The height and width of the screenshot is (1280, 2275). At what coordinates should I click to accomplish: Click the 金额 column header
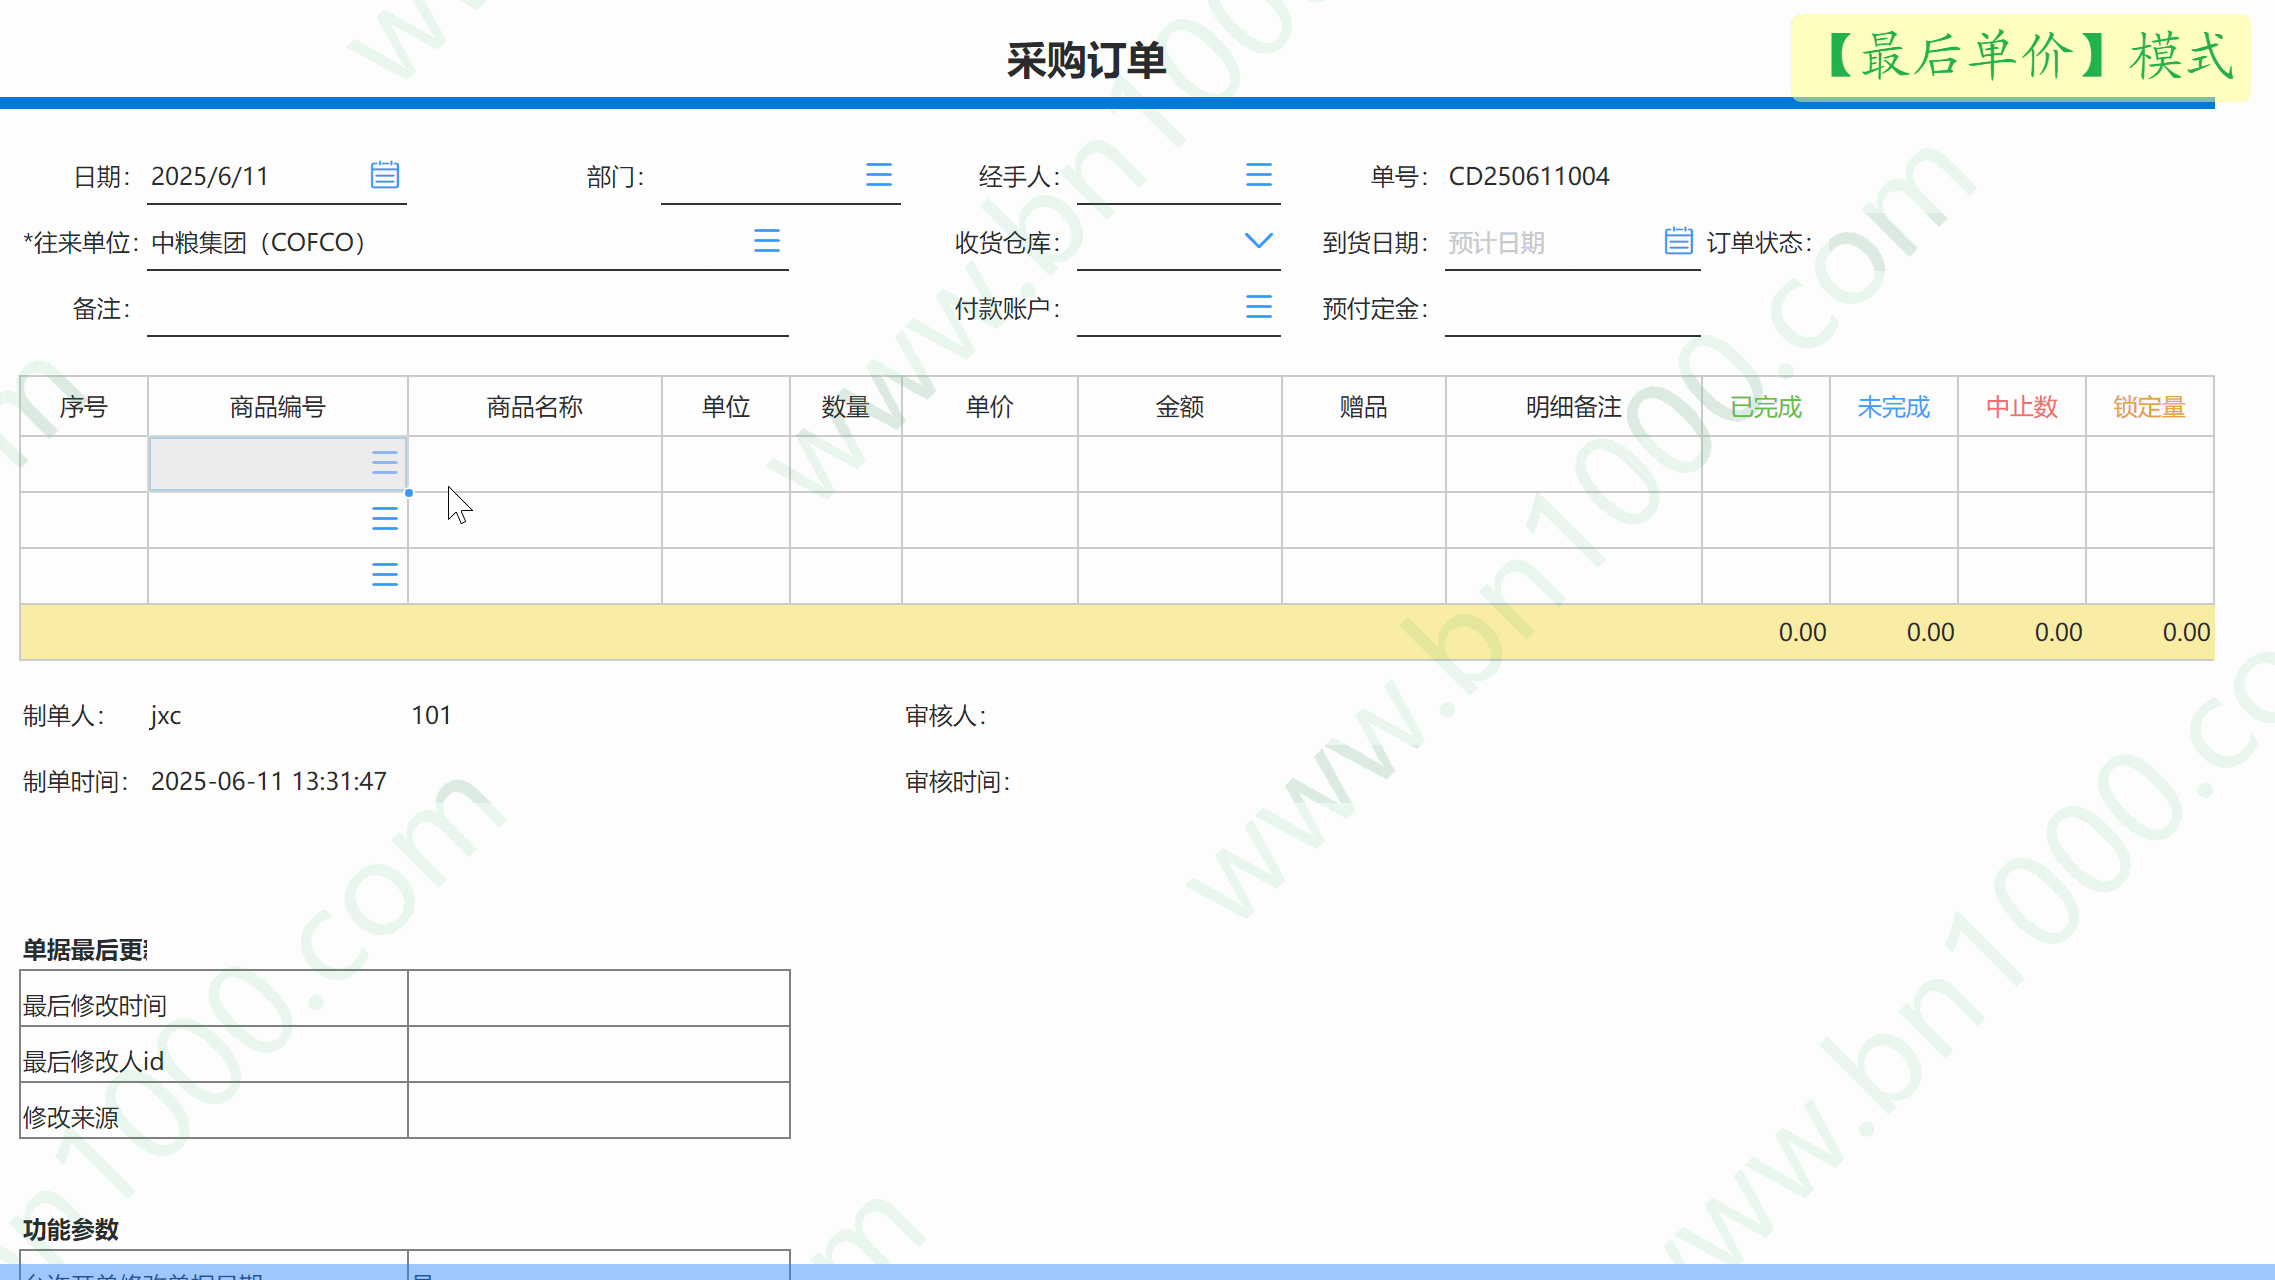[1180, 407]
